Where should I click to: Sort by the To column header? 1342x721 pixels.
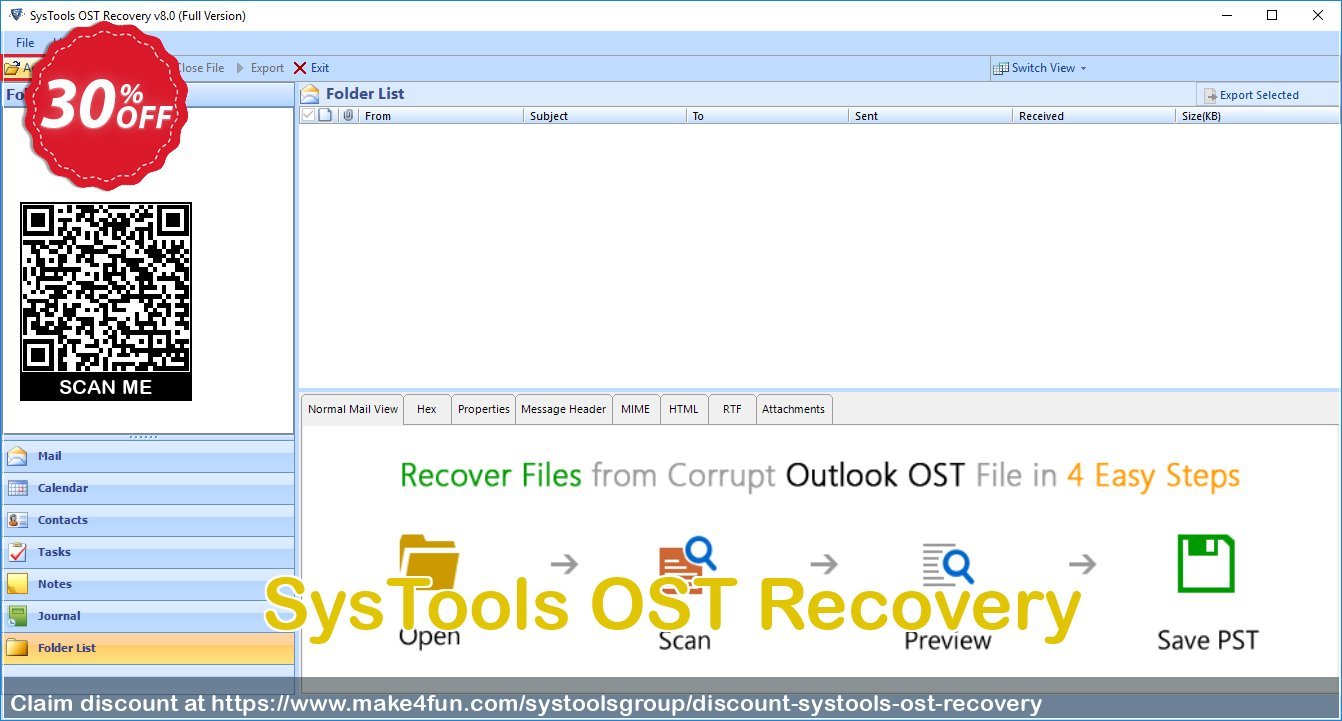[x=767, y=116]
